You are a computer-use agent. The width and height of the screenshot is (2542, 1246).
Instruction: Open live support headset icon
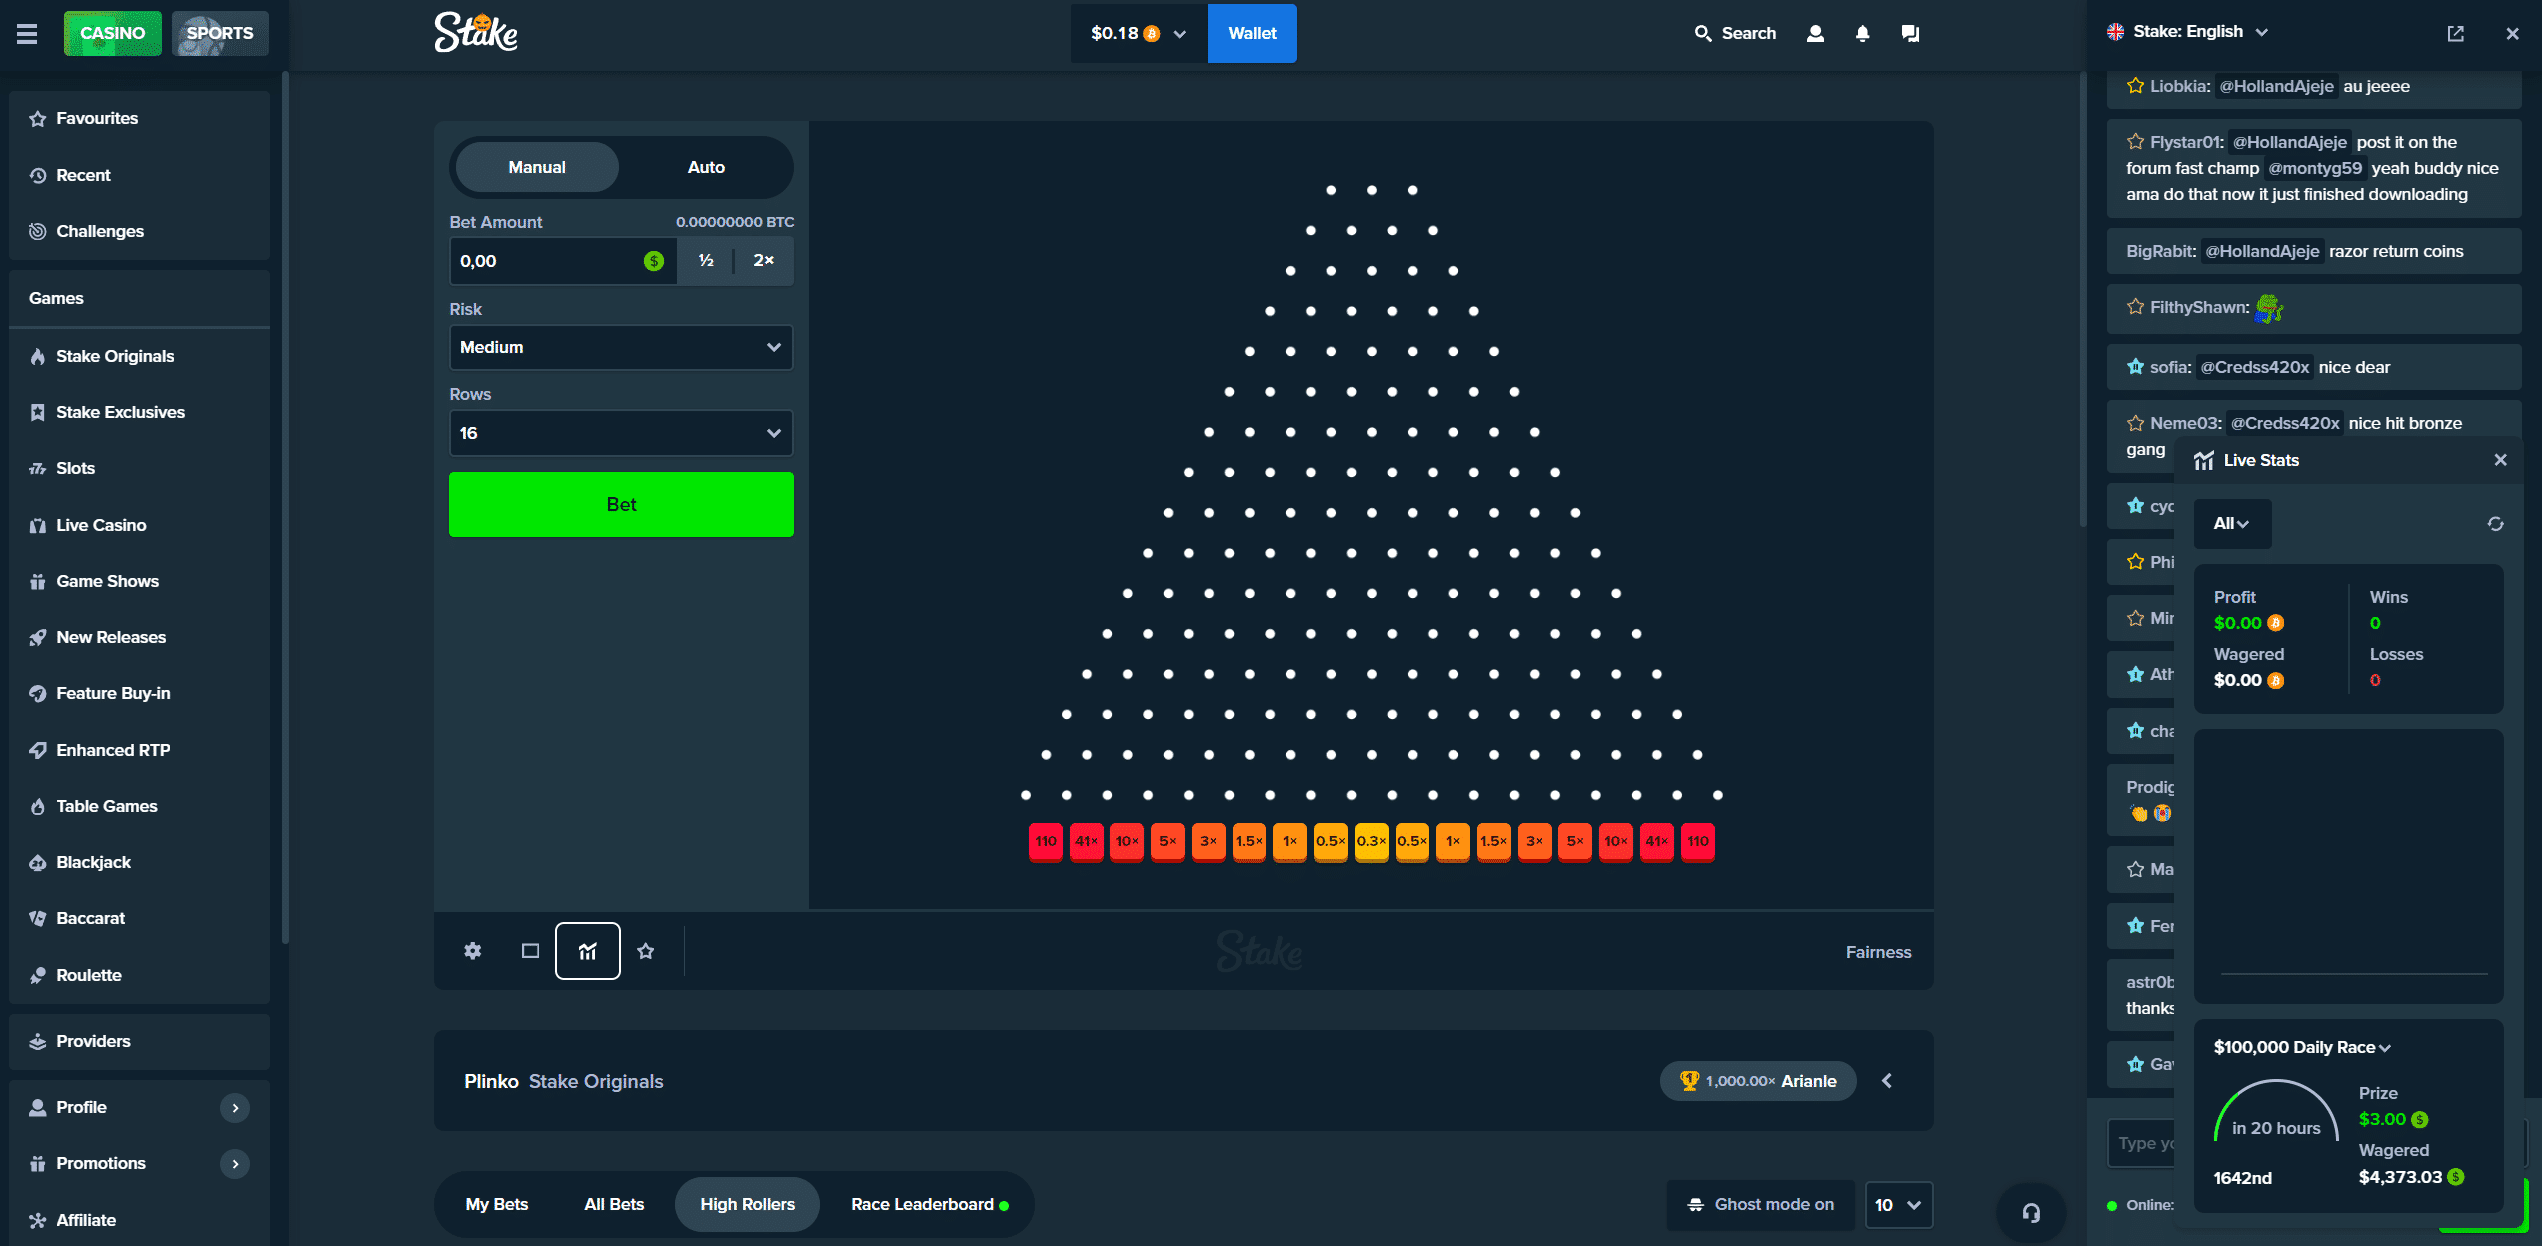[x=2031, y=1213]
